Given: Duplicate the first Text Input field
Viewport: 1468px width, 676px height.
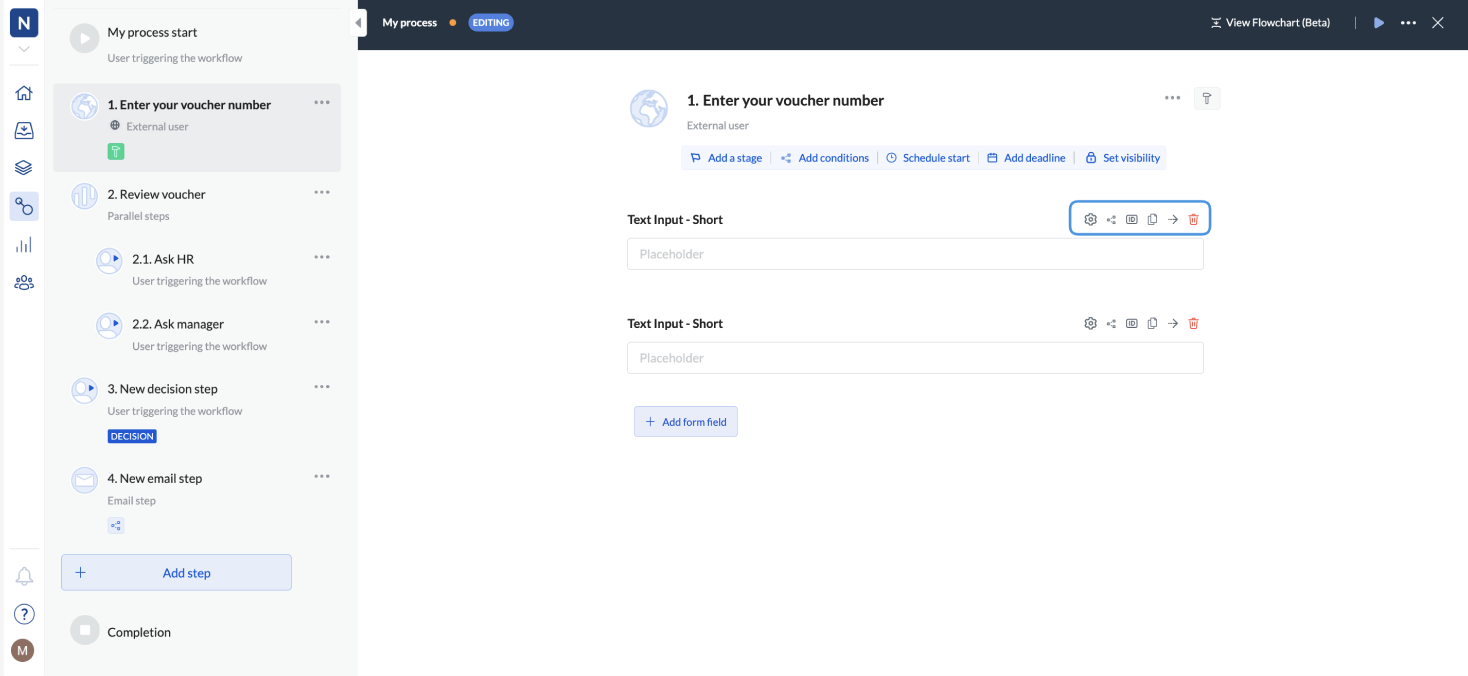Looking at the screenshot, I should pyautogui.click(x=1152, y=219).
